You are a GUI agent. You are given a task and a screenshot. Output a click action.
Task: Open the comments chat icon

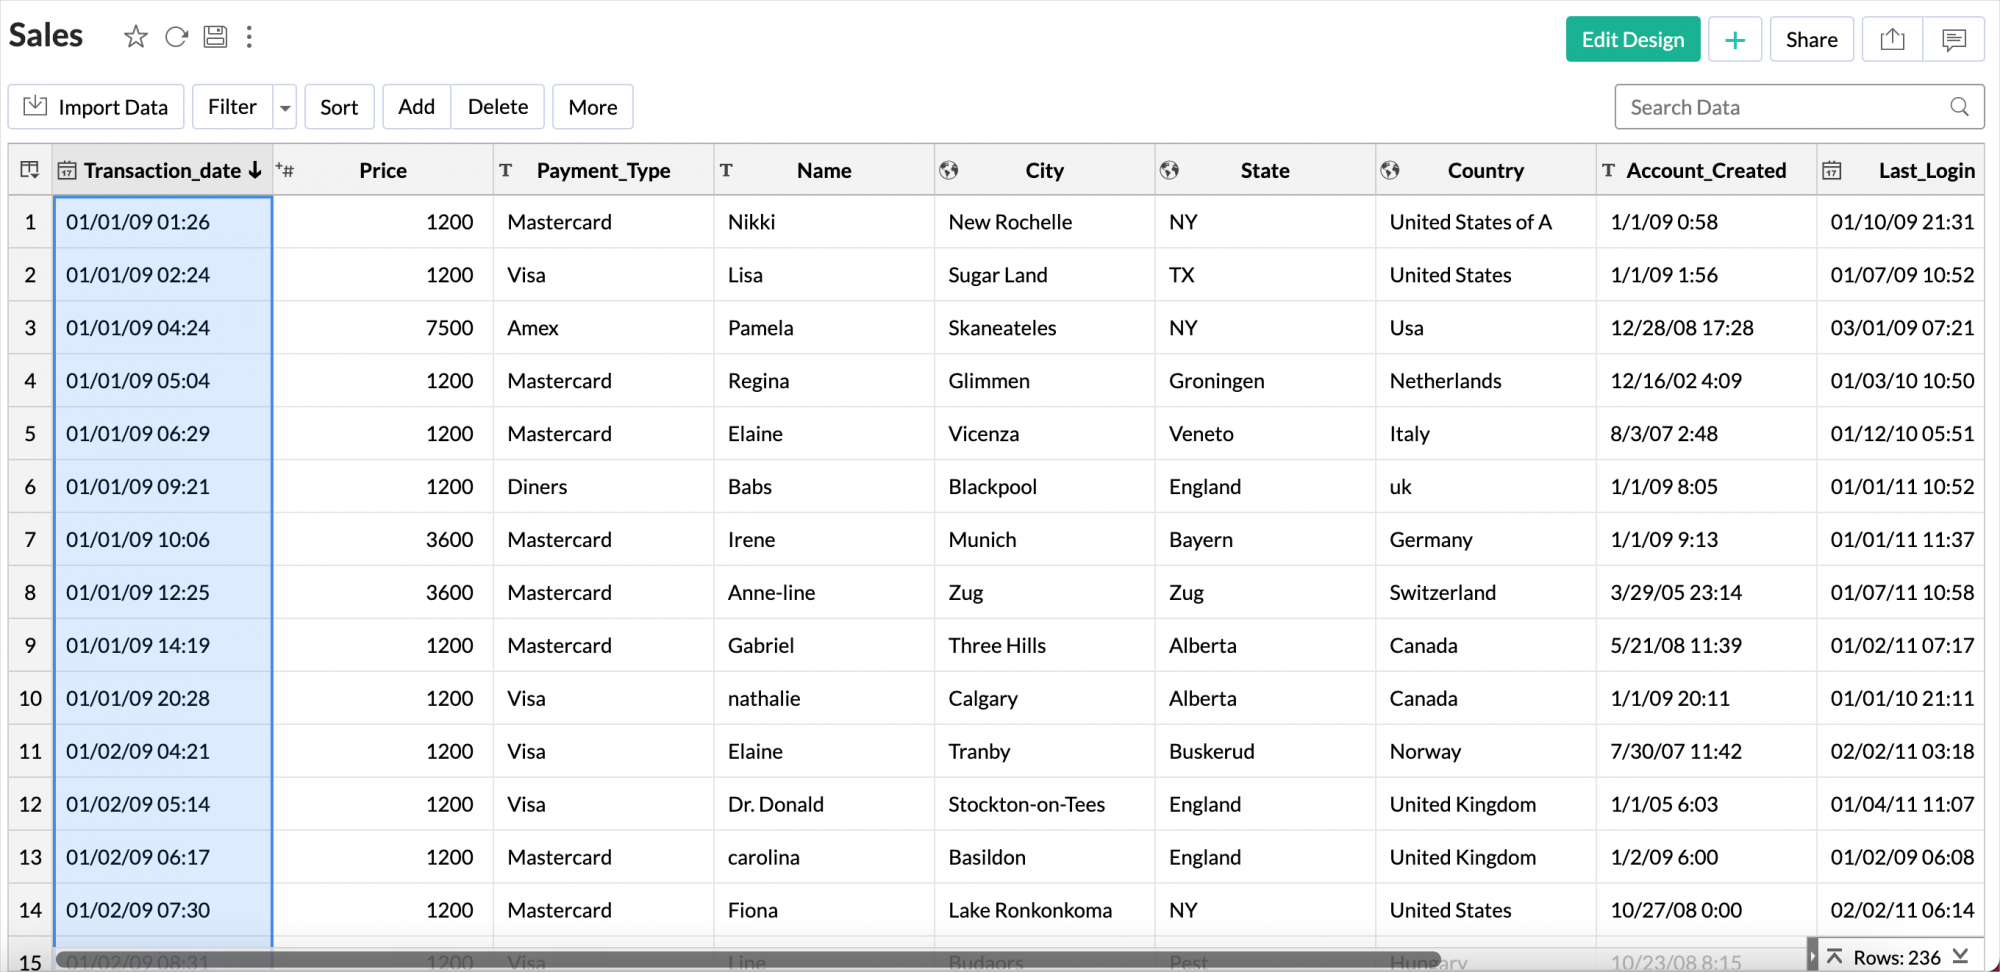(x=1953, y=40)
